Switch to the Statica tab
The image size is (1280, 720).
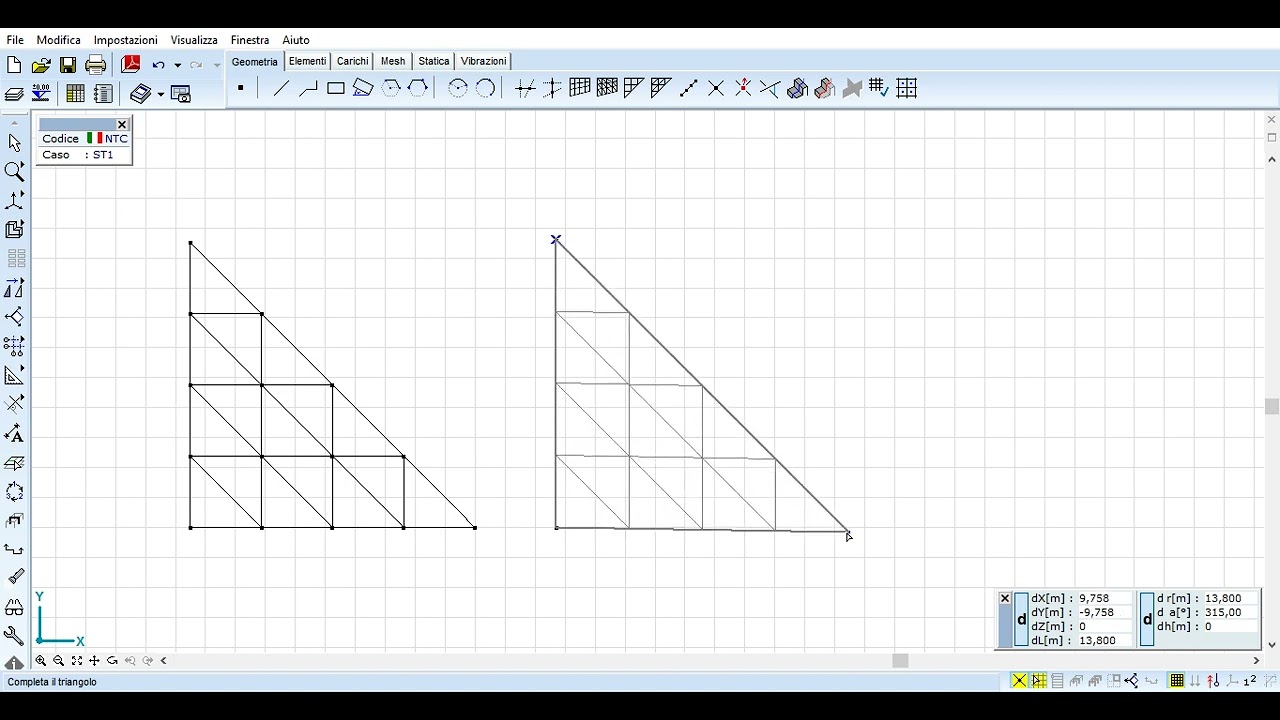click(434, 61)
